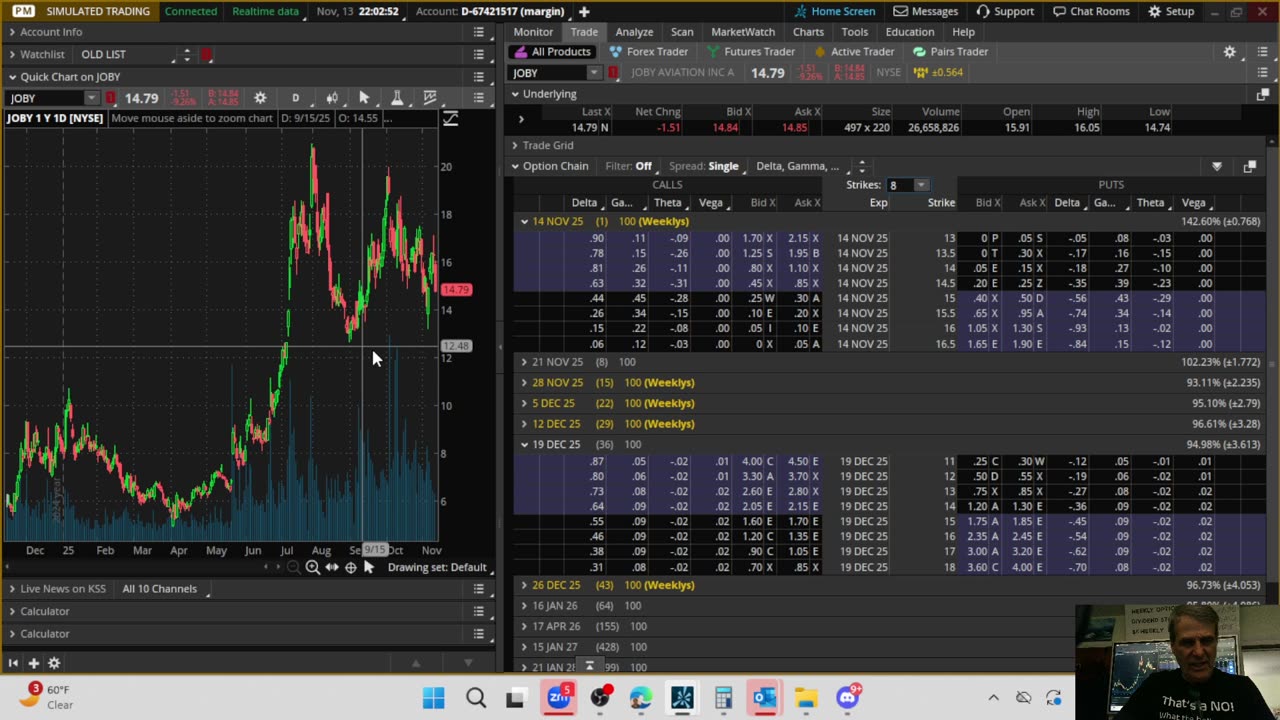This screenshot has height=720, width=1280.
Task: Open Watchlist gadget menu icon
Action: (x=479, y=54)
